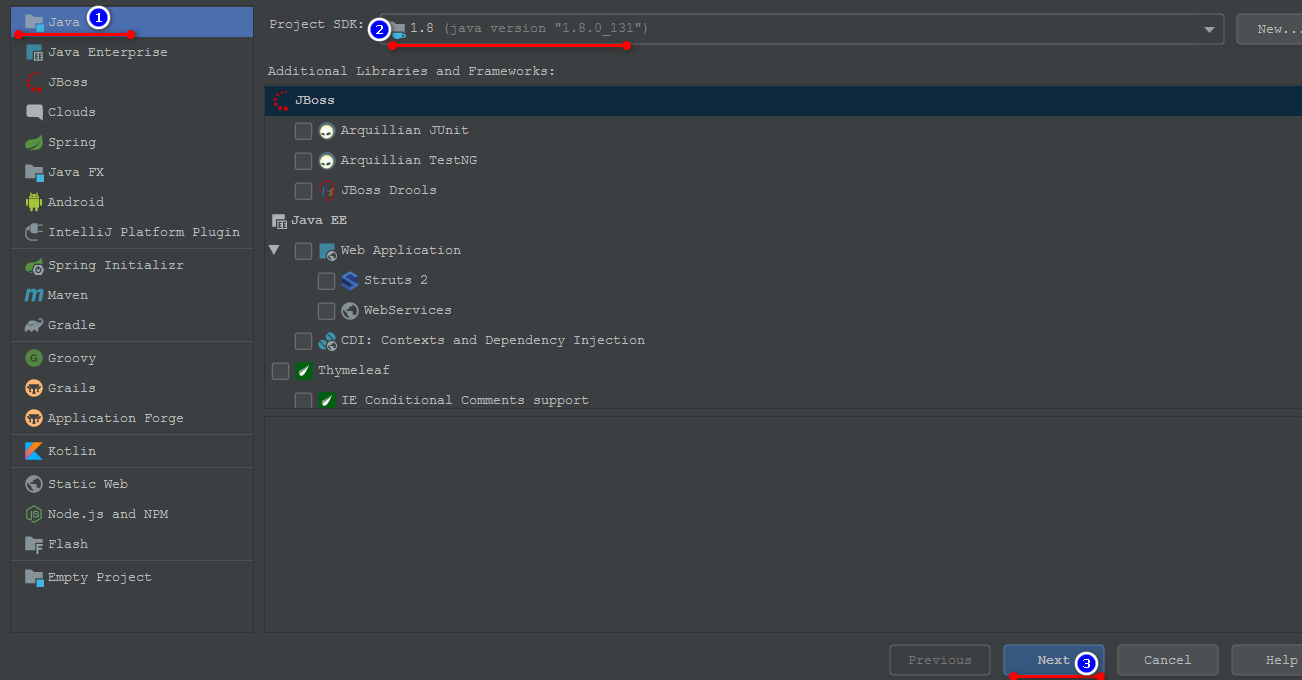Image resolution: width=1302 pixels, height=680 pixels.
Task: Click the Kotlin K icon
Action: pos(34,451)
